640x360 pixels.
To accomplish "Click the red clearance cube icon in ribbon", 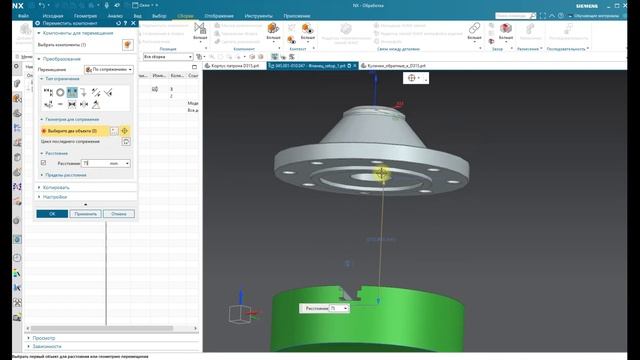I will [x=505, y=28].
